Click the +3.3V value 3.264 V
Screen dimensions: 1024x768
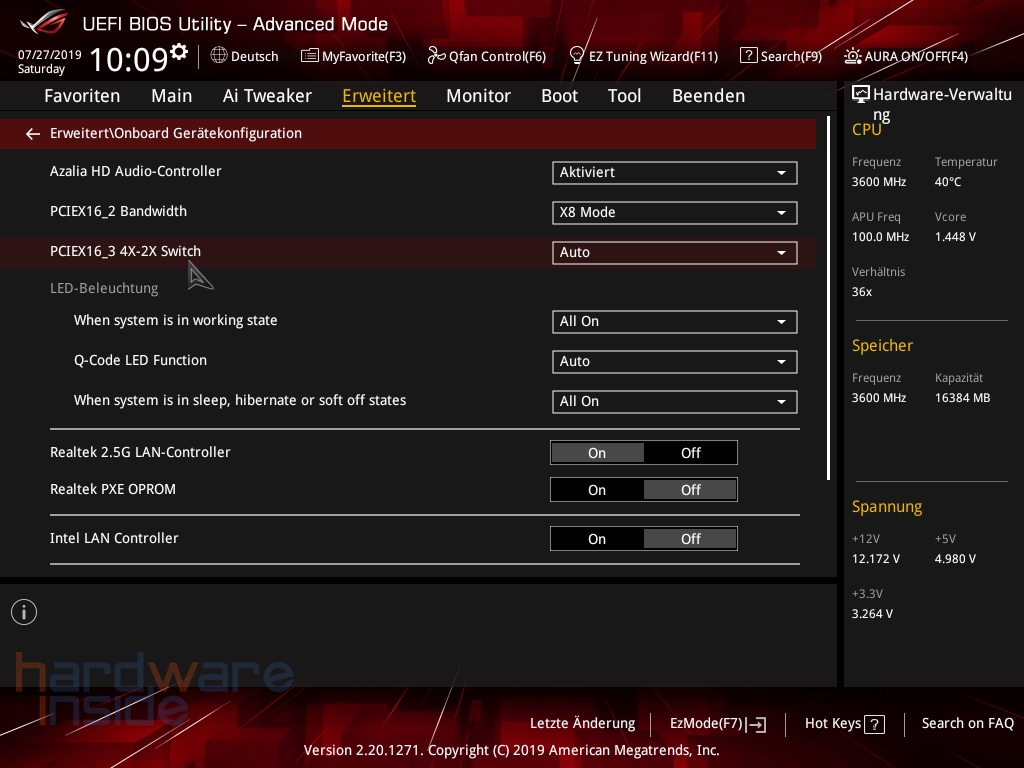click(x=872, y=614)
